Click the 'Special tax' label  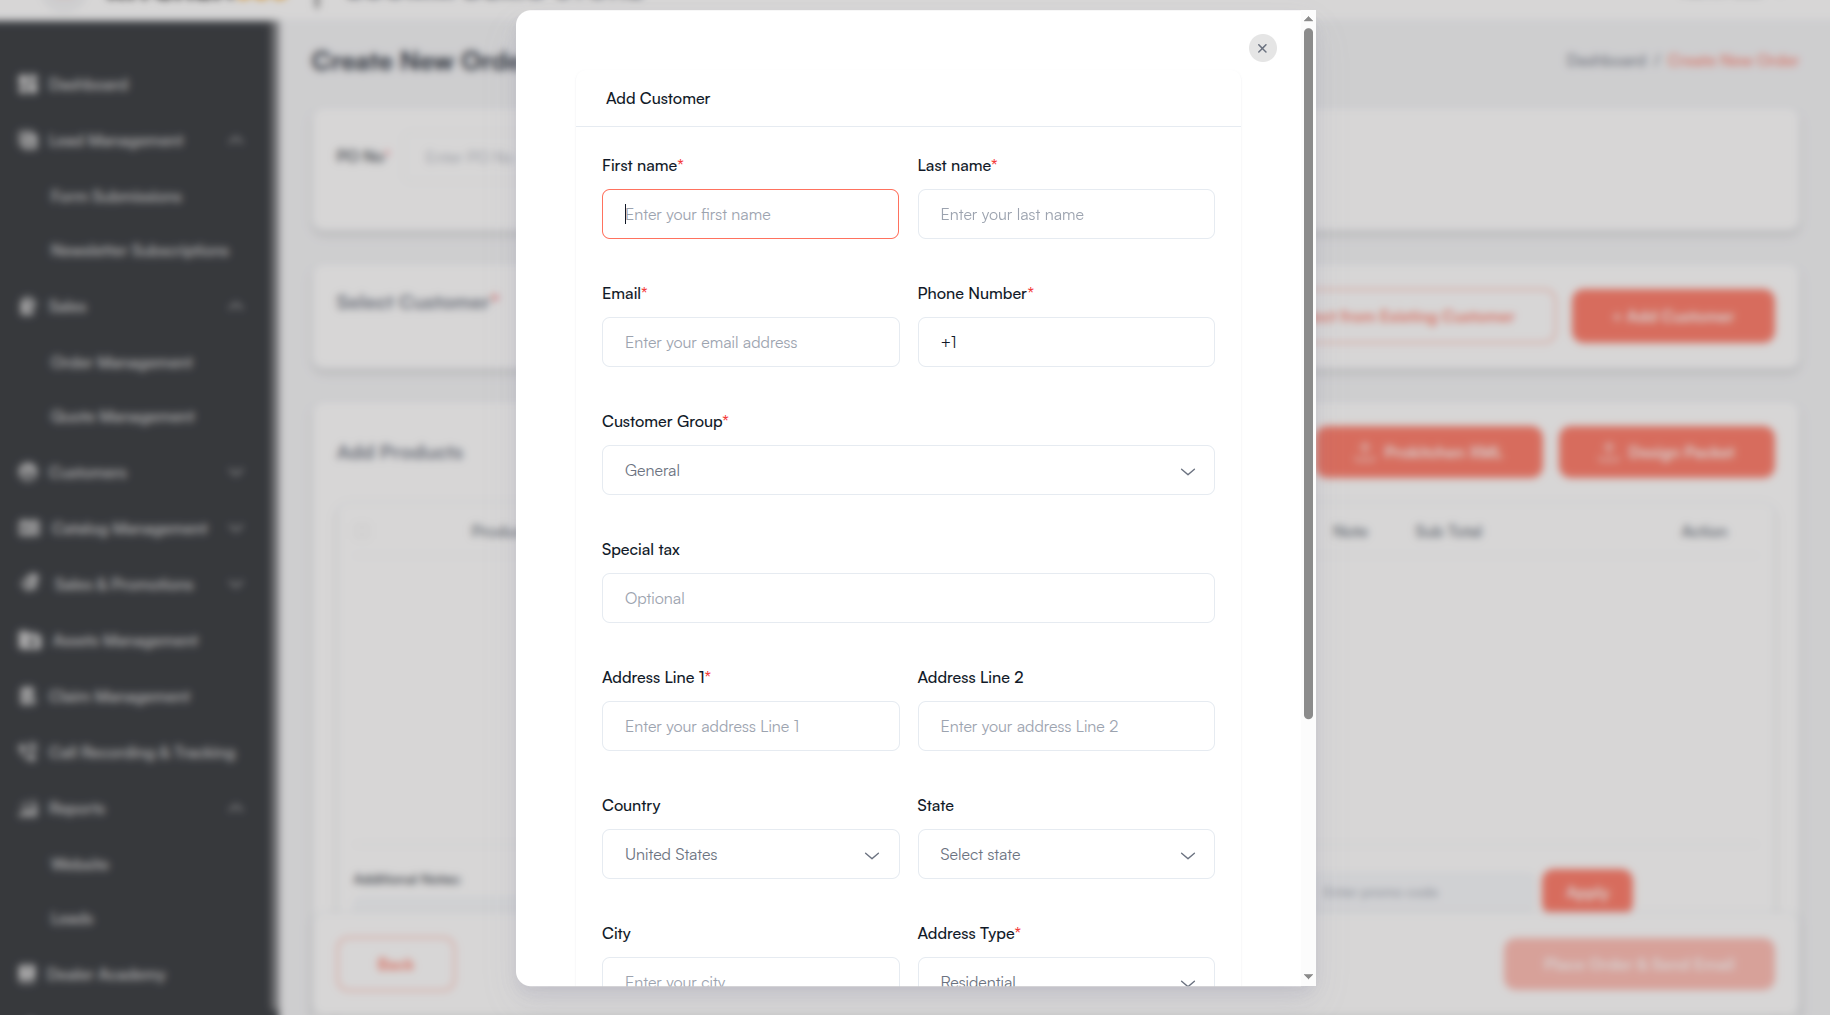click(641, 549)
